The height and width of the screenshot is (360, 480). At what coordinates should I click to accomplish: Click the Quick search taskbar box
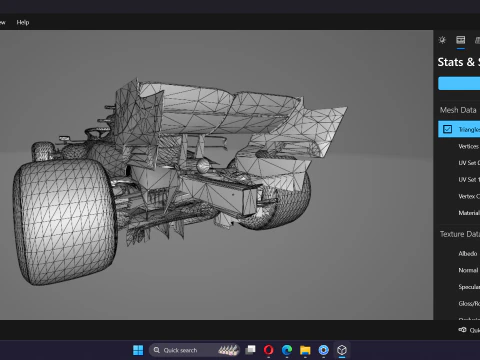click(x=195, y=350)
